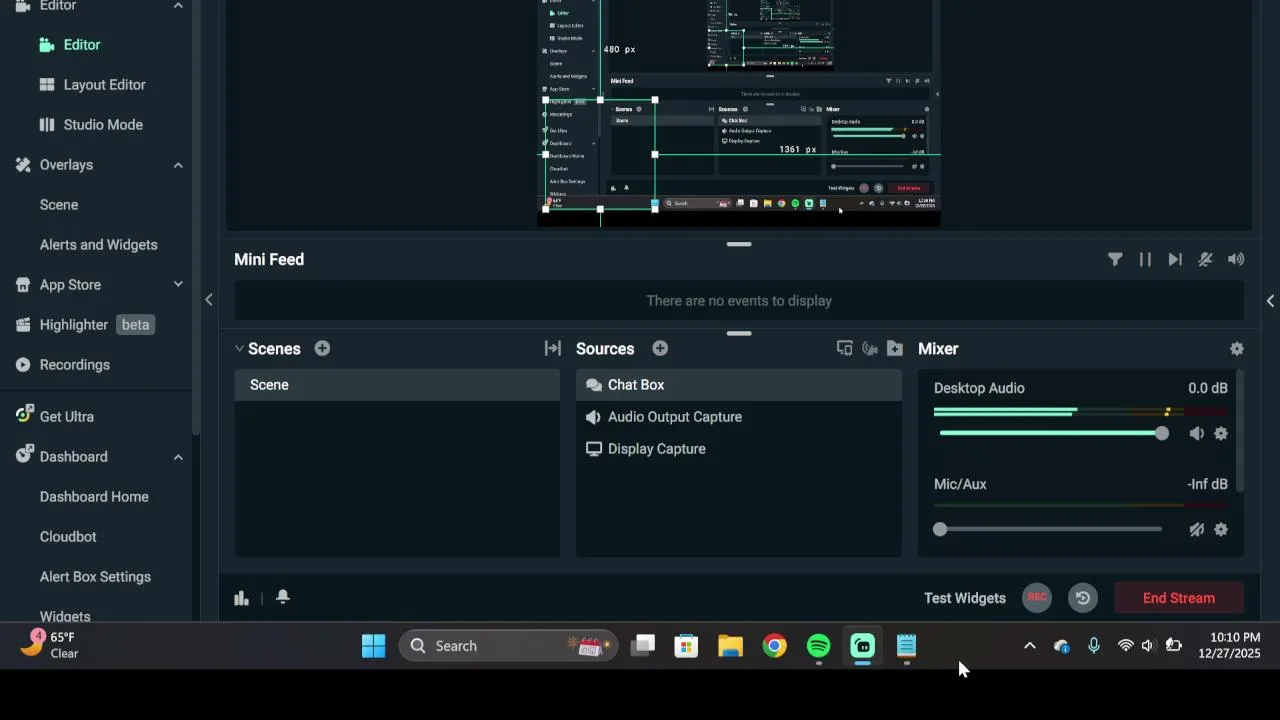1280x720 pixels.
Task: Select Scene in the Scenes list
Action: tap(397, 385)
